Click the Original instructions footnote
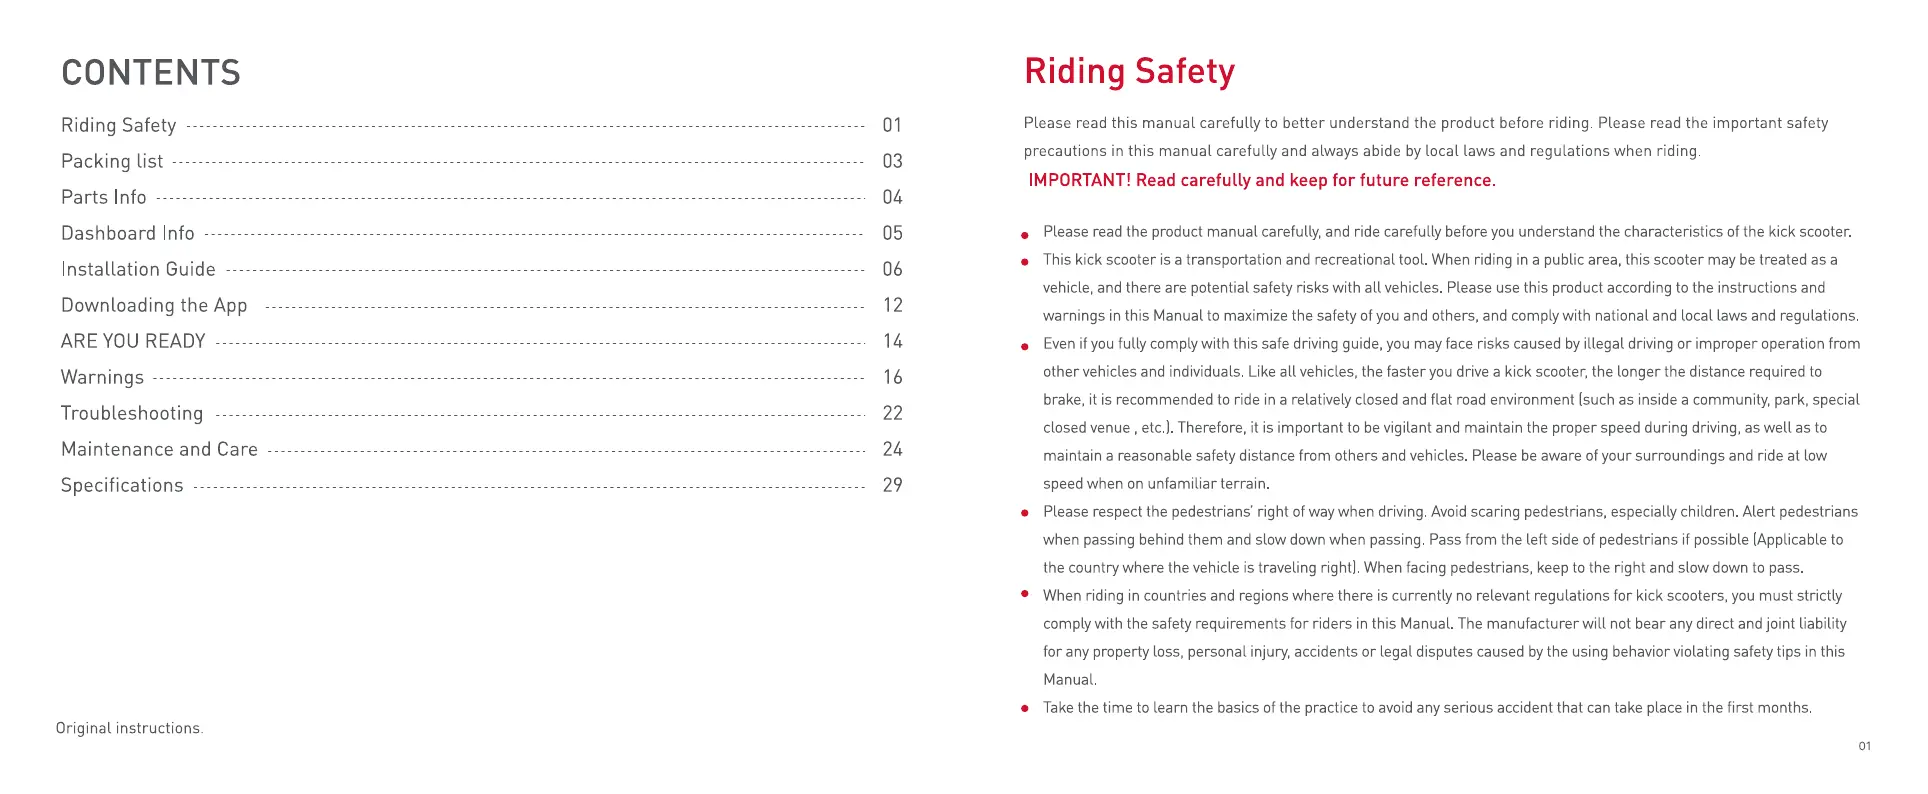1928x794 pixels. tap(129, 728)
